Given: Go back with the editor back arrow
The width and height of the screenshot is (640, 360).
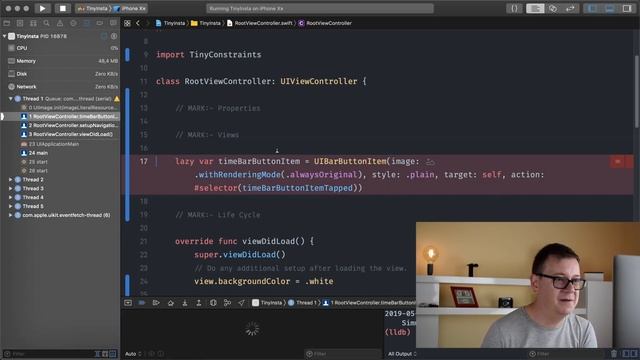Looking at the screenshot, I should click(x=138, y=23).
